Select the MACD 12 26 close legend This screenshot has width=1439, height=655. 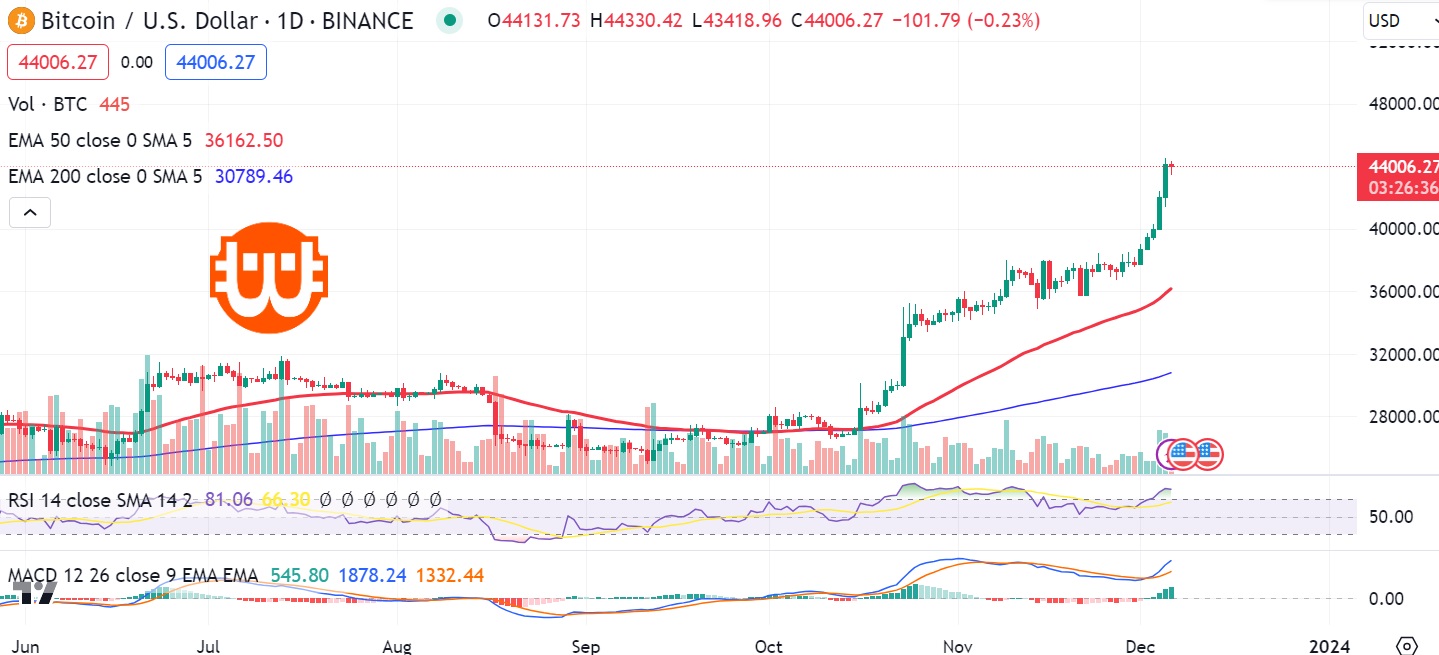click(x=133, y=576)
